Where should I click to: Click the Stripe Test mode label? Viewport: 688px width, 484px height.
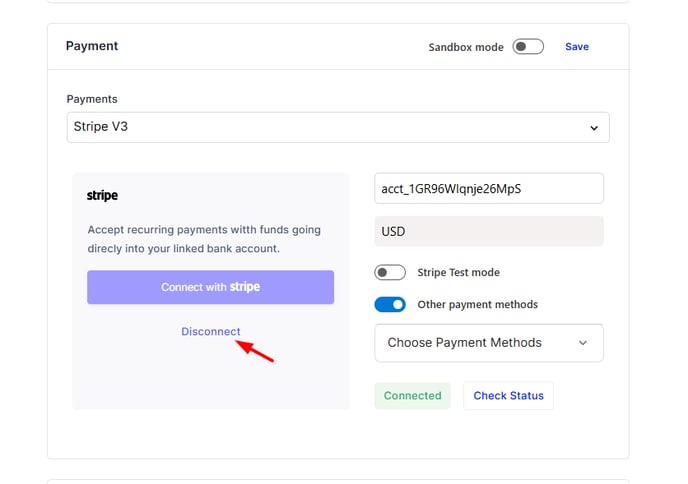(459, 272)
